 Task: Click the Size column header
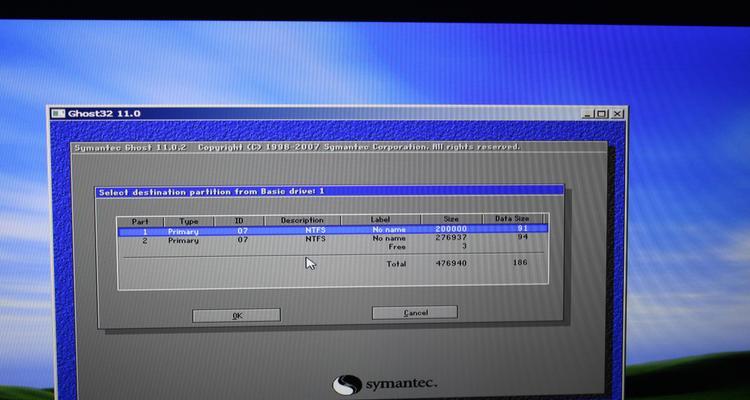(451, 219)
